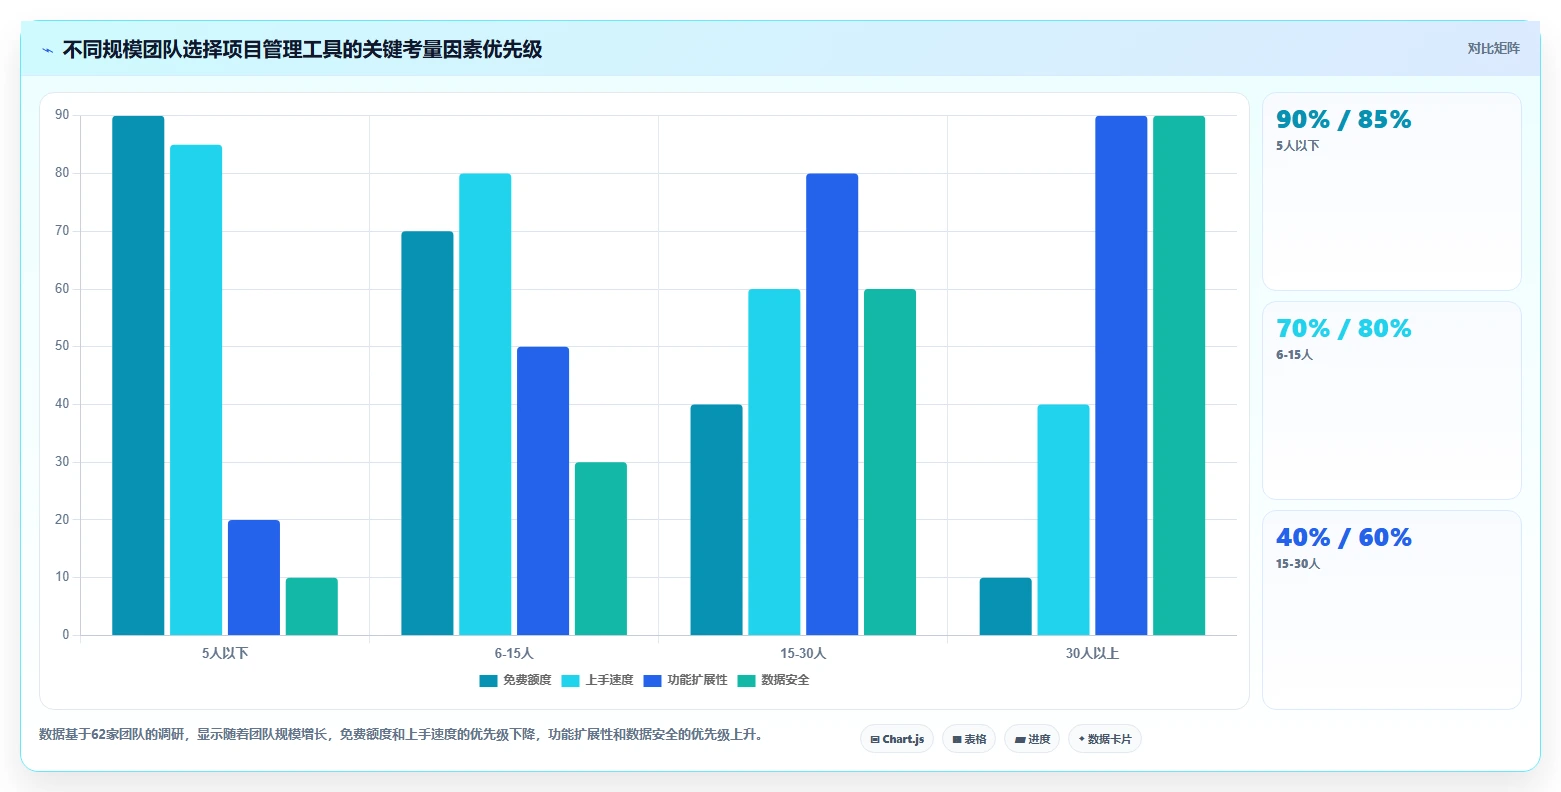
Task: Select the 数据安全 bar for 6-15人
Action: pyautogui.click(x=601, y=548)
